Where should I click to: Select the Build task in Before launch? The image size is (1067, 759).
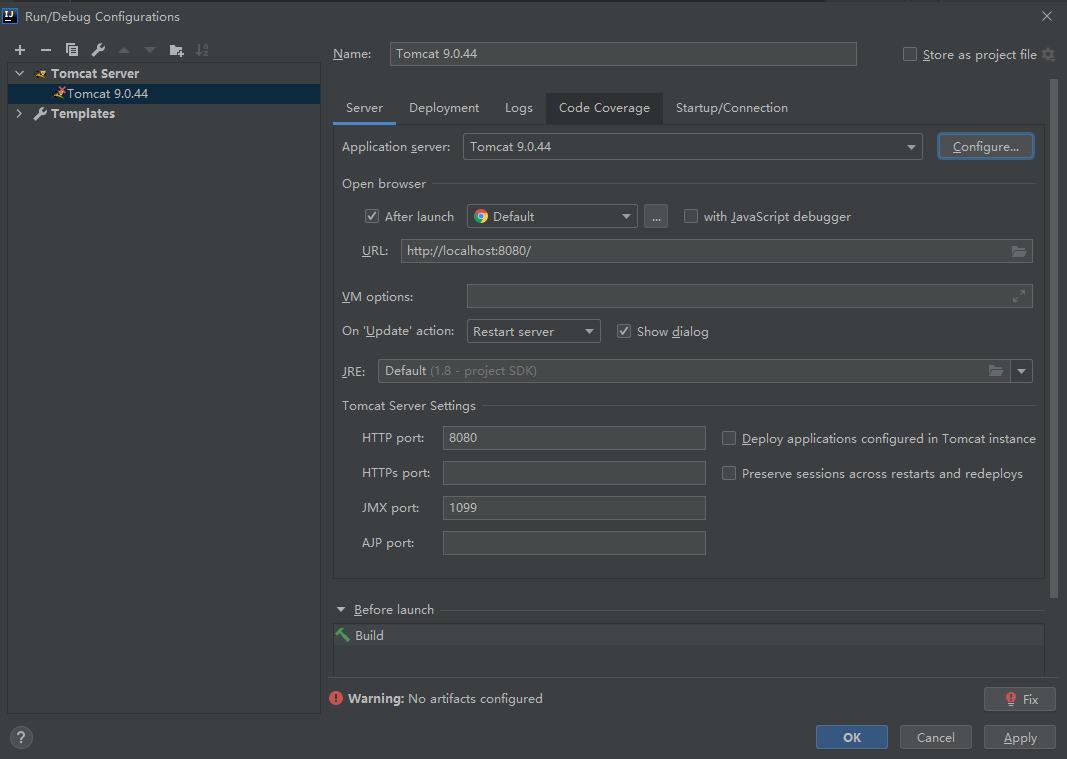point(689,635)
